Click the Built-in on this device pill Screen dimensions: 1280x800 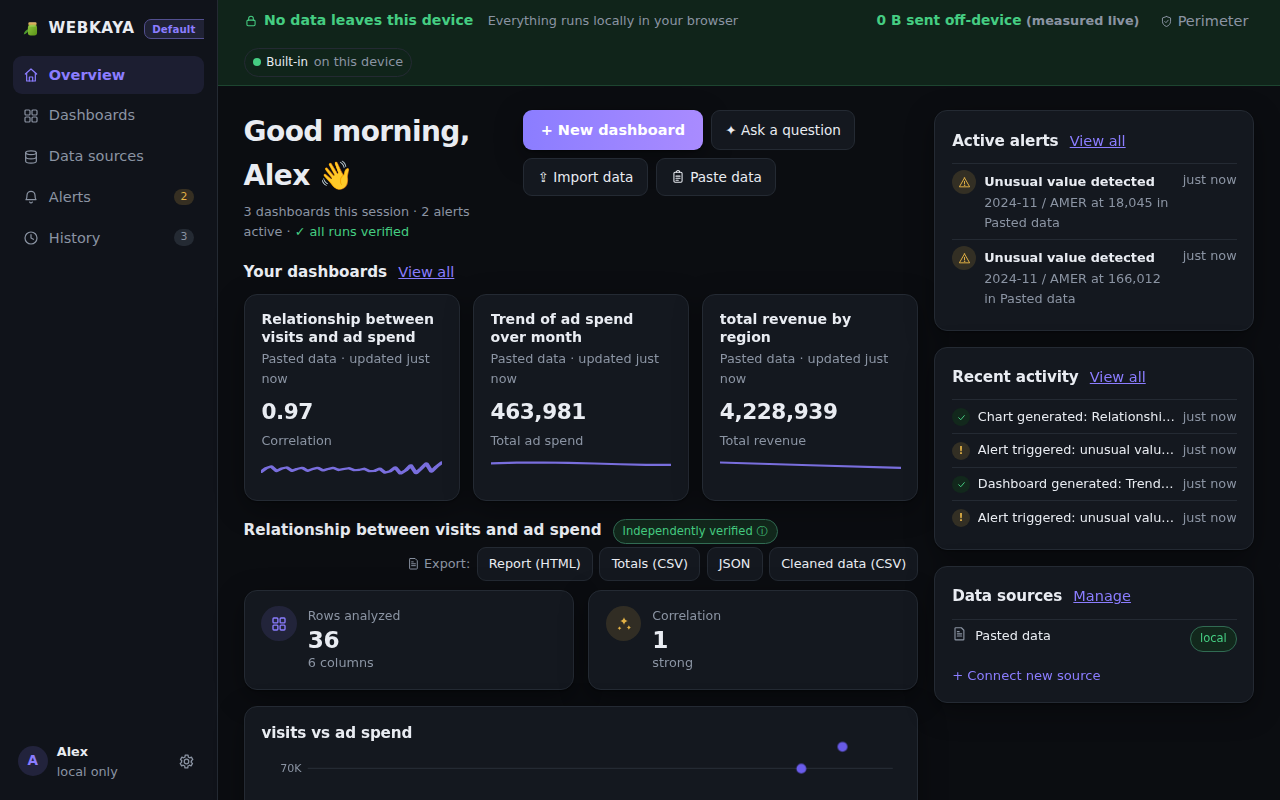coord(327,62)
